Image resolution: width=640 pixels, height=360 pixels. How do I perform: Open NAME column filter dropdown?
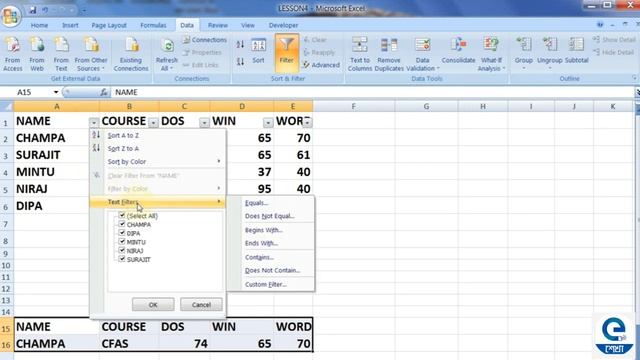[93, 122]
